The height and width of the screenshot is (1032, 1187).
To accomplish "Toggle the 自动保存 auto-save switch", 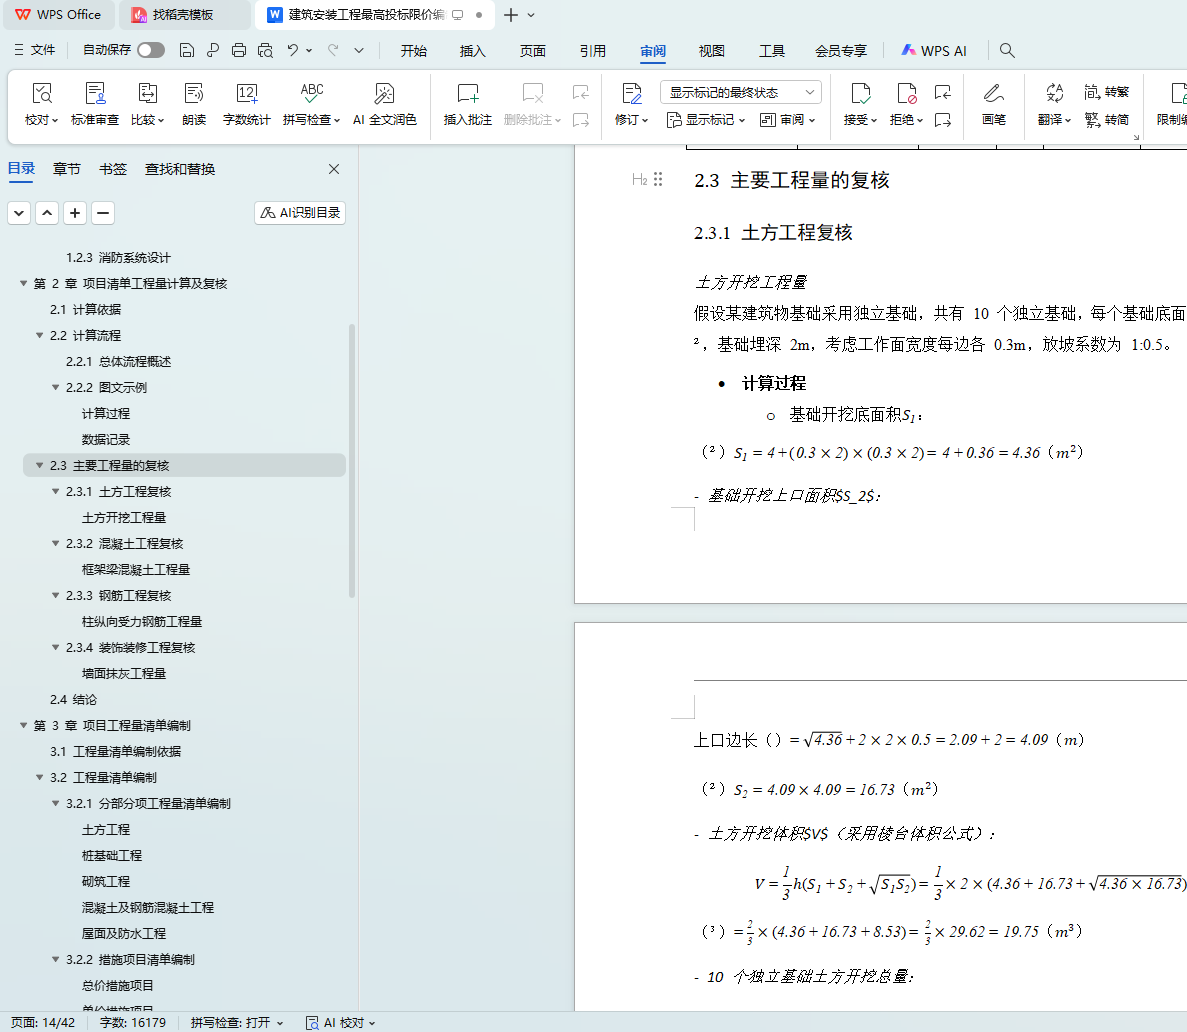I will tap(151, 50).
